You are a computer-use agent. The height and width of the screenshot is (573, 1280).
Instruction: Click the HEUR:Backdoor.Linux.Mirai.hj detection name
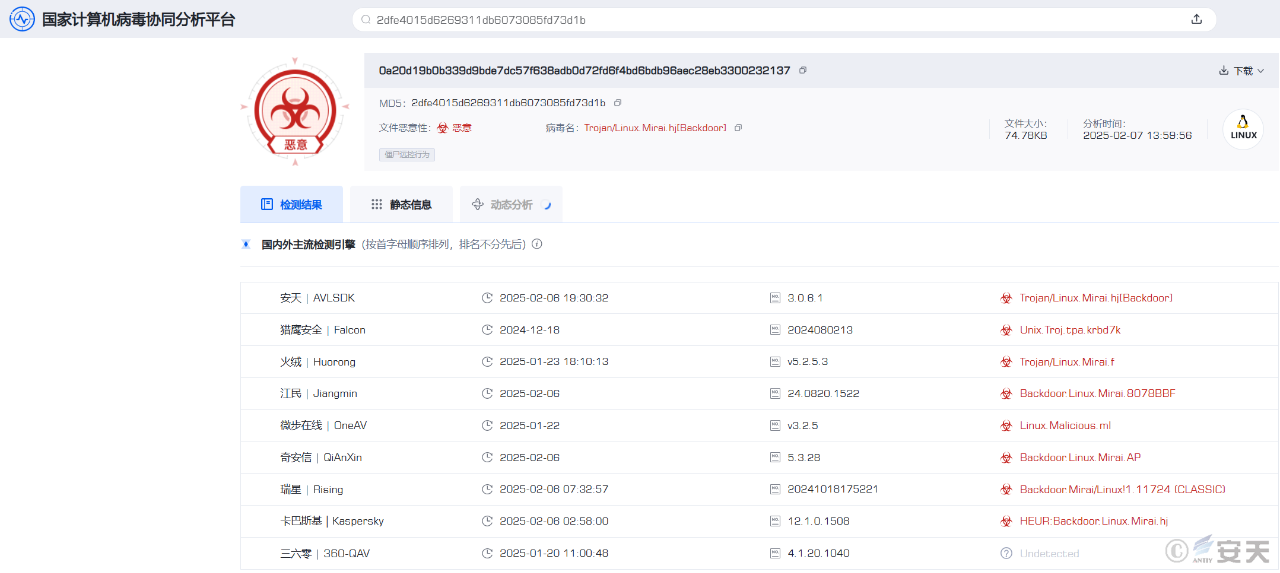coord(1094,522)
